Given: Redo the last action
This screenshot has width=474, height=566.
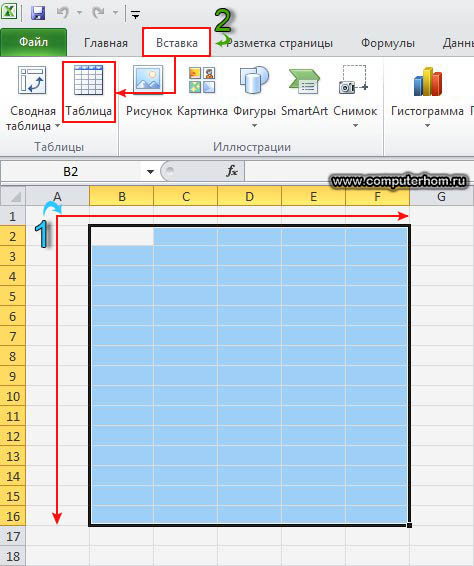Looking at the screenshot, I should pos(98,13).
